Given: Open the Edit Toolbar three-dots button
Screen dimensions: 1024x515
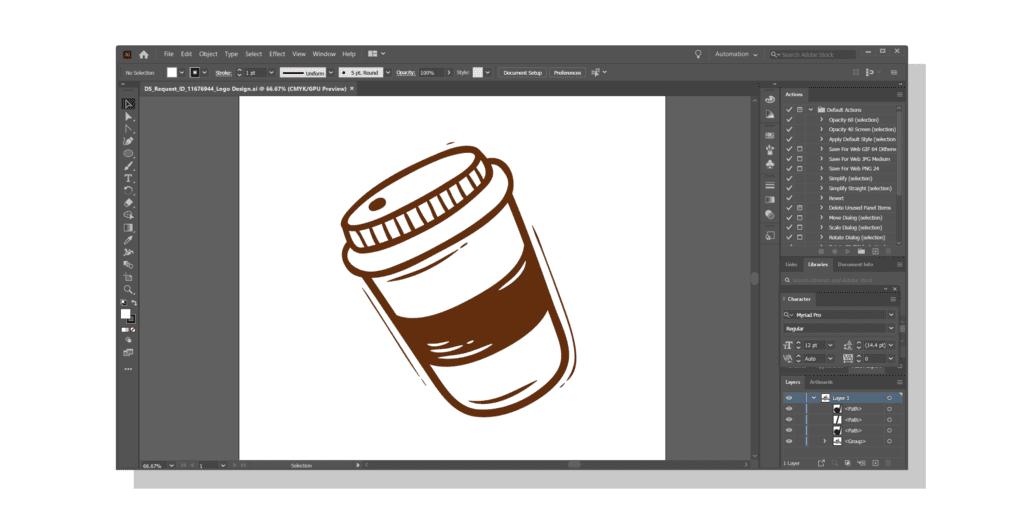Looking at the screenshot, I should (x=128, y=369).
